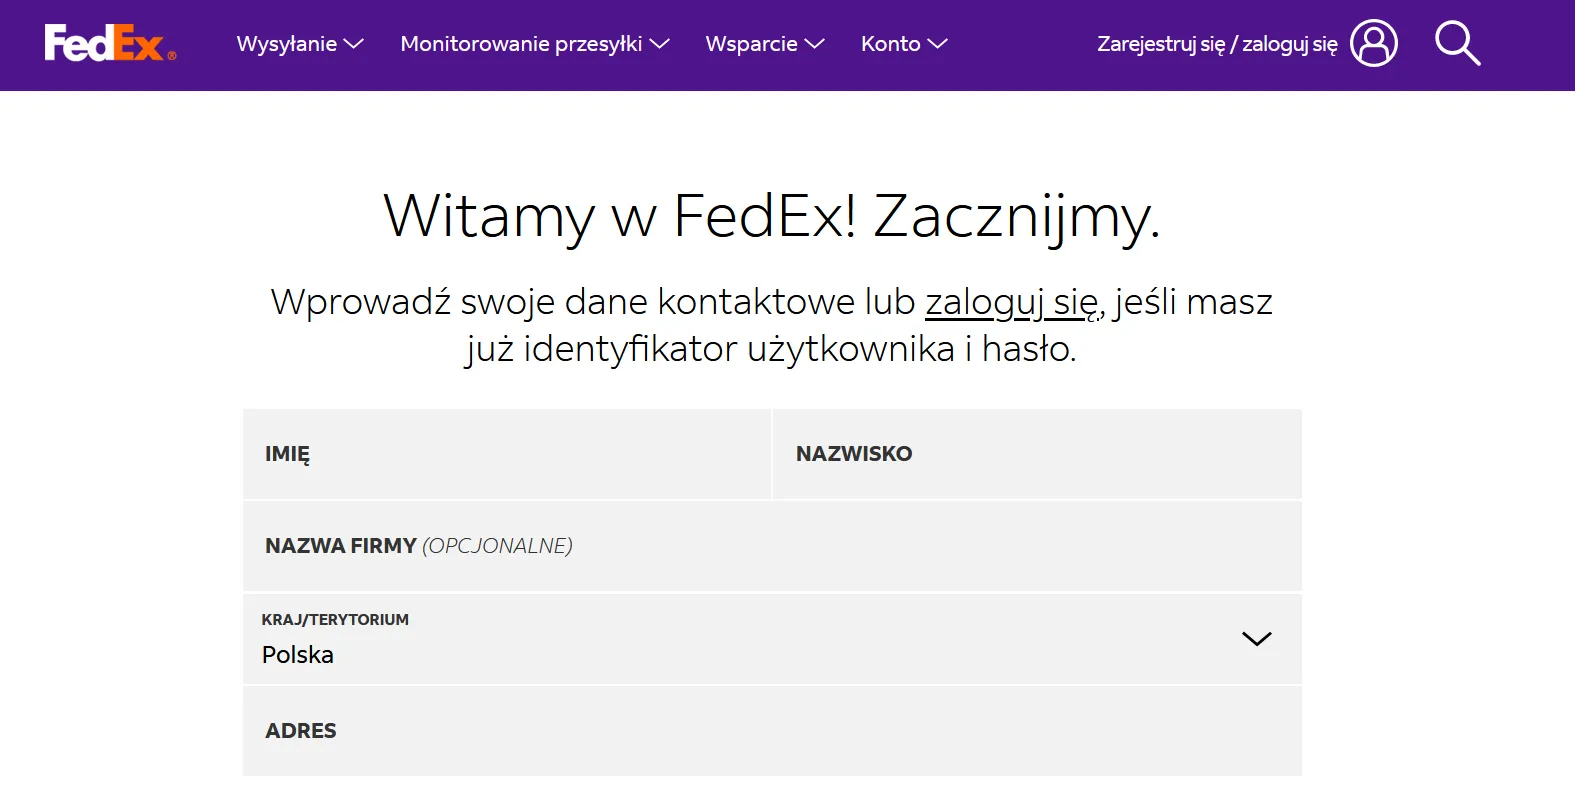Image resolution: width=1575 pixels, height=803 pixels.
Task: Click the search magnifier icon
Action: point(1457,44)
